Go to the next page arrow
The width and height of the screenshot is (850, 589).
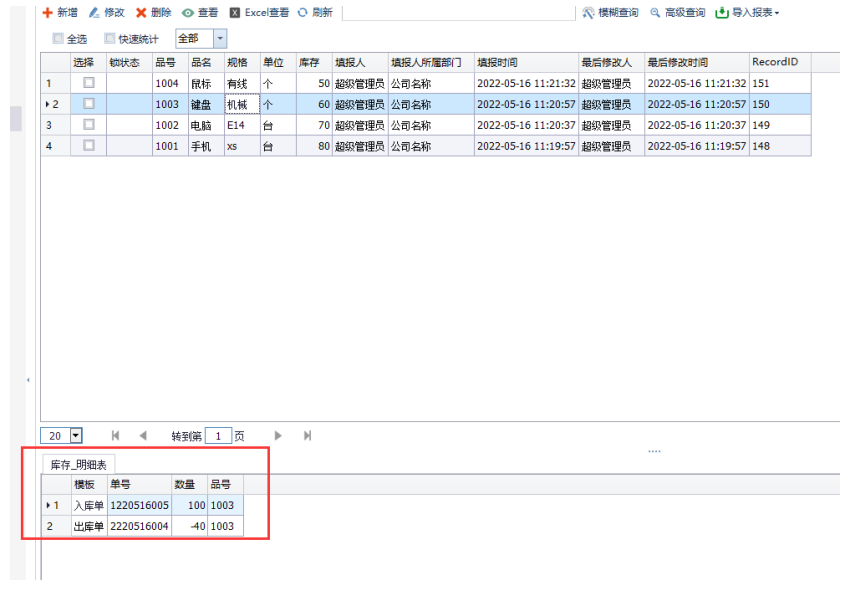(278, 436)
